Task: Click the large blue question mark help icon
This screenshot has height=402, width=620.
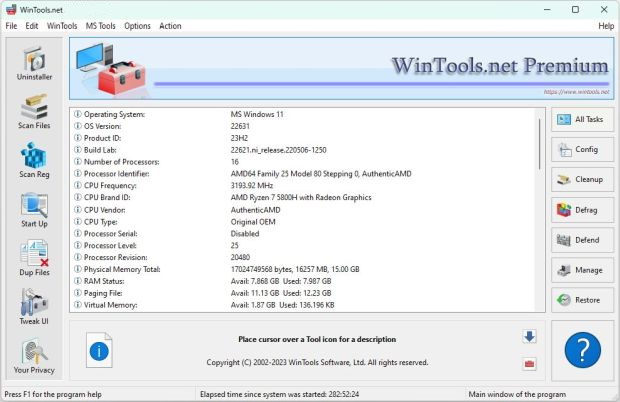Action: pyautogui.click(x=582, y=350)
